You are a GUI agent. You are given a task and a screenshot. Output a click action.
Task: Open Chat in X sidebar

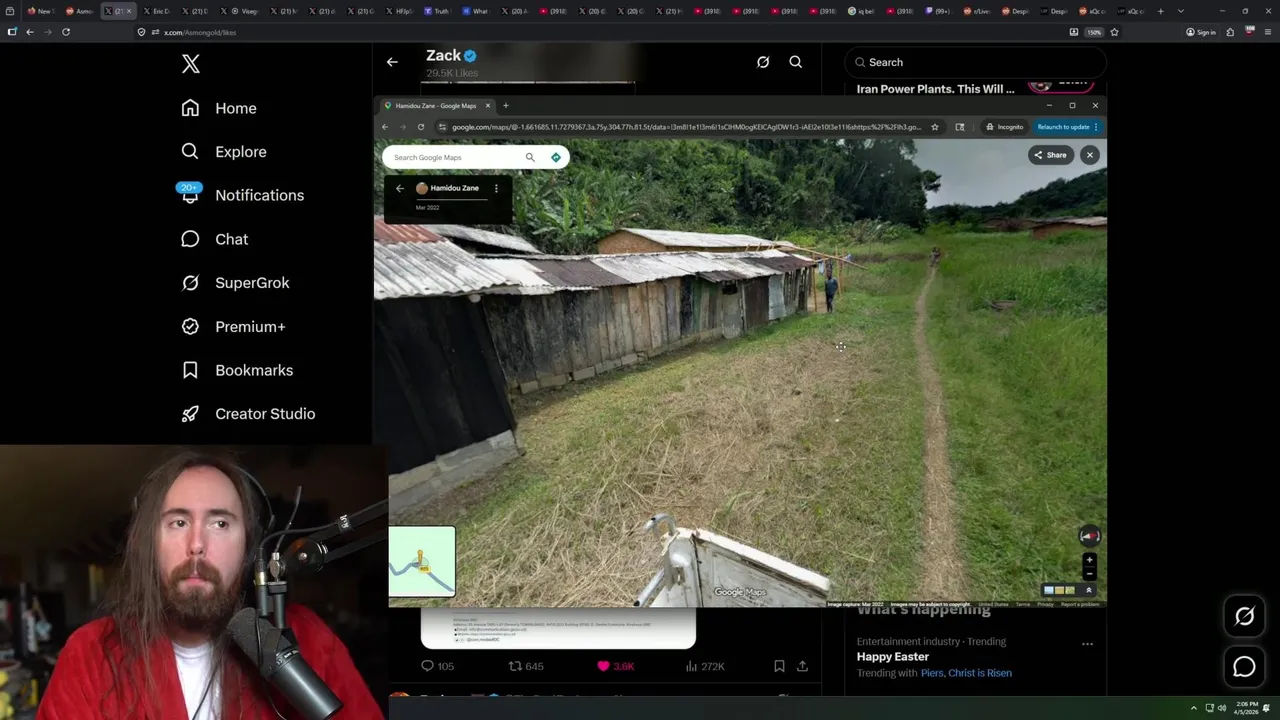click(215, 239)
